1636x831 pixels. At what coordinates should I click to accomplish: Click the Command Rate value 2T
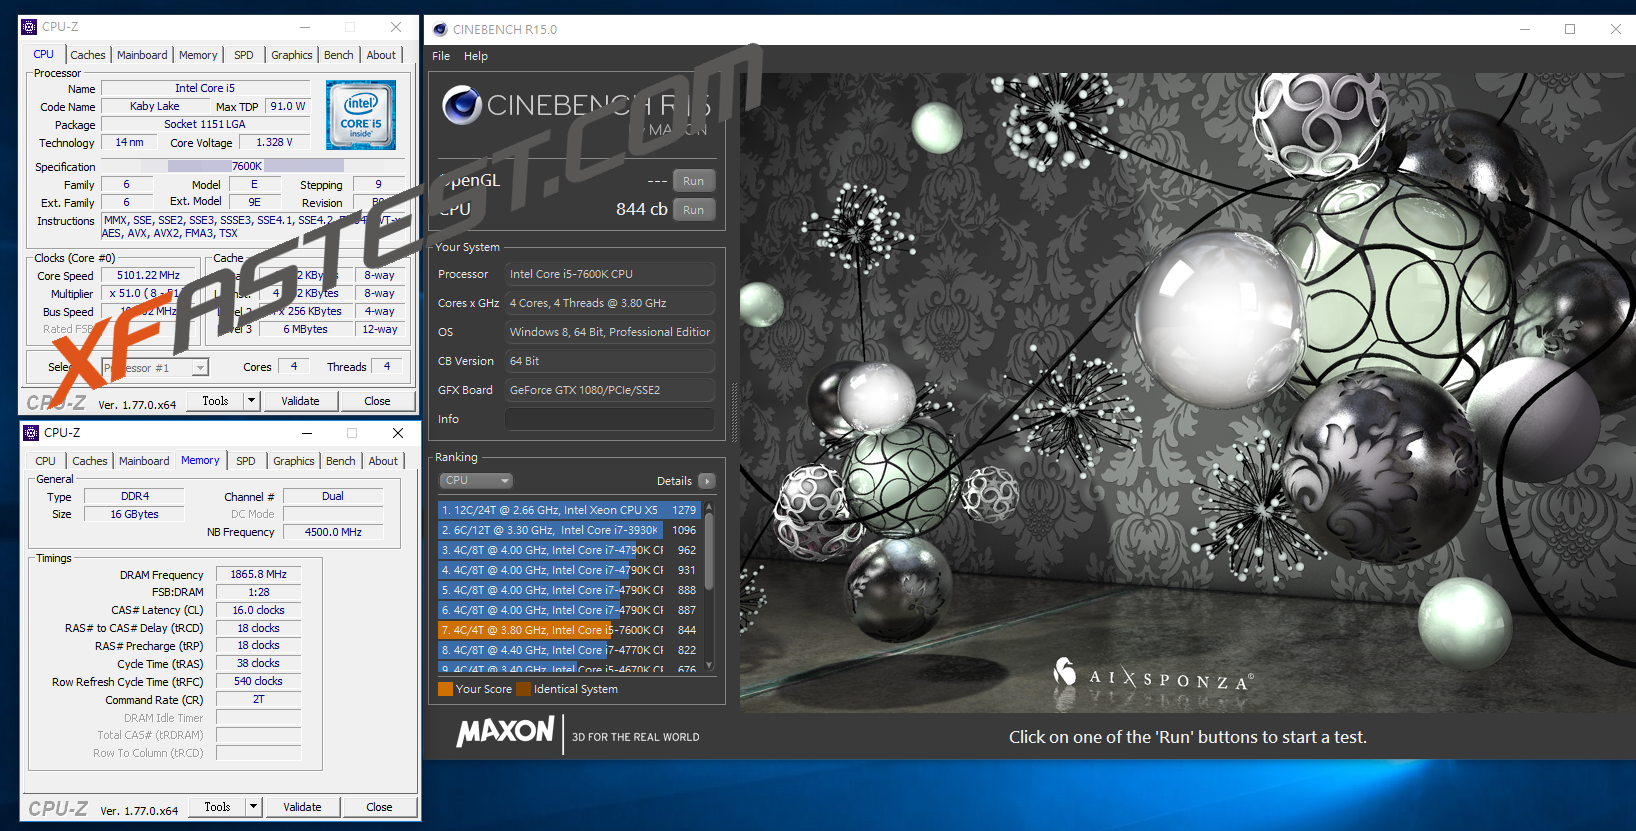(258, 700)
